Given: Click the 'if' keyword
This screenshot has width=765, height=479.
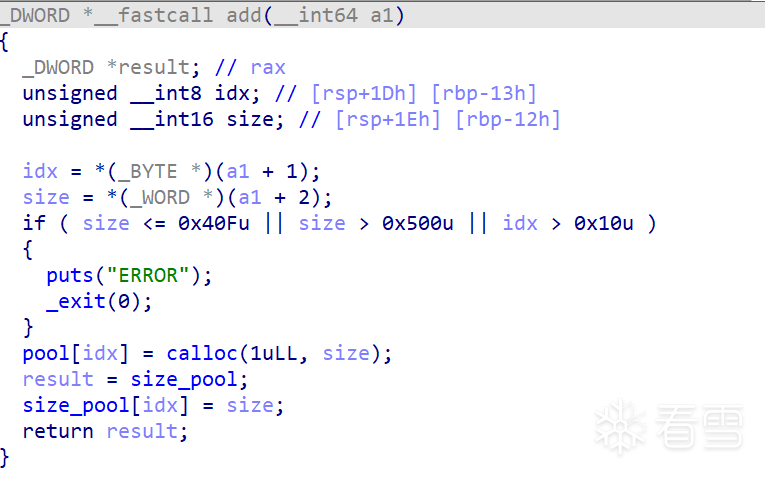Looking at the screenshot, I should pyautogui.click(x=34, y=223).
